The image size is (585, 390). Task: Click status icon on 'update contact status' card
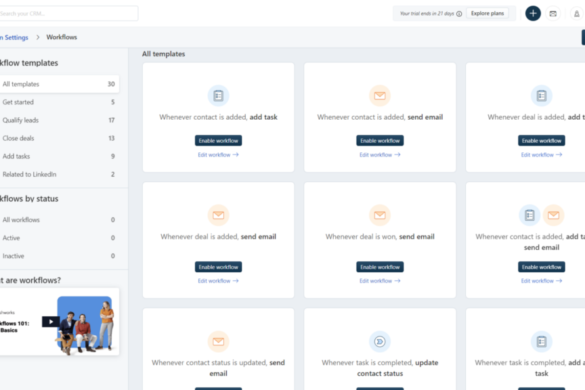click(380, 341)
